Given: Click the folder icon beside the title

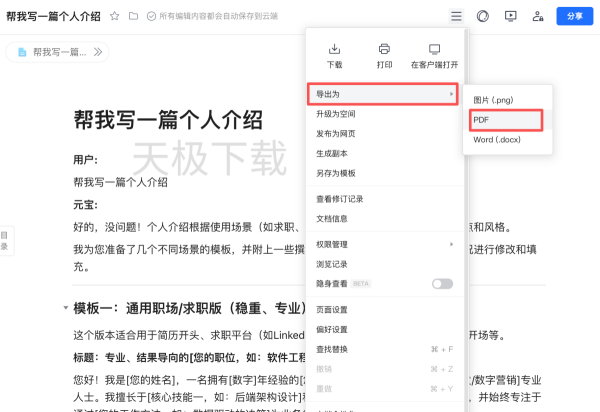Looking at the screenshot, I should [133, 16].
